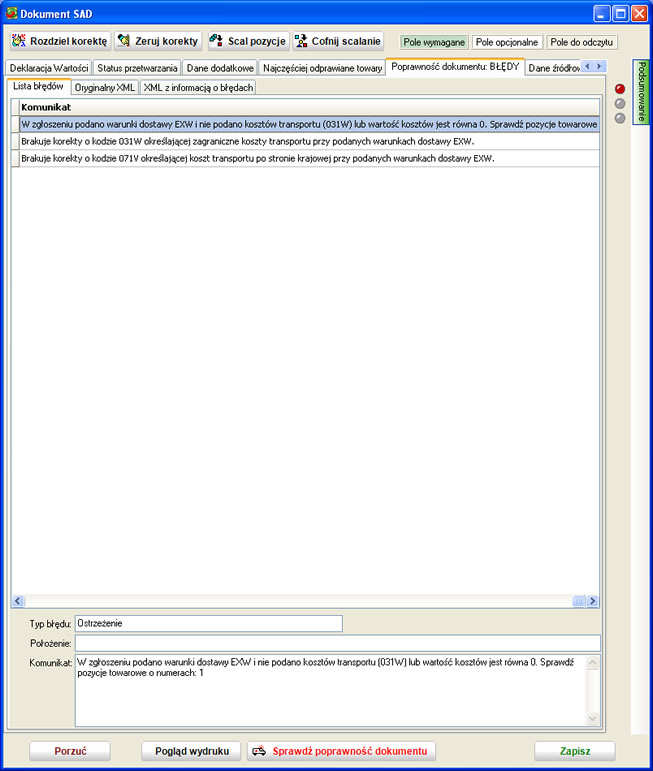The height and width of the screenshot is (771, 653).
Task: Click the Zeruj korekty button
Action: click(x=158, y=41)
